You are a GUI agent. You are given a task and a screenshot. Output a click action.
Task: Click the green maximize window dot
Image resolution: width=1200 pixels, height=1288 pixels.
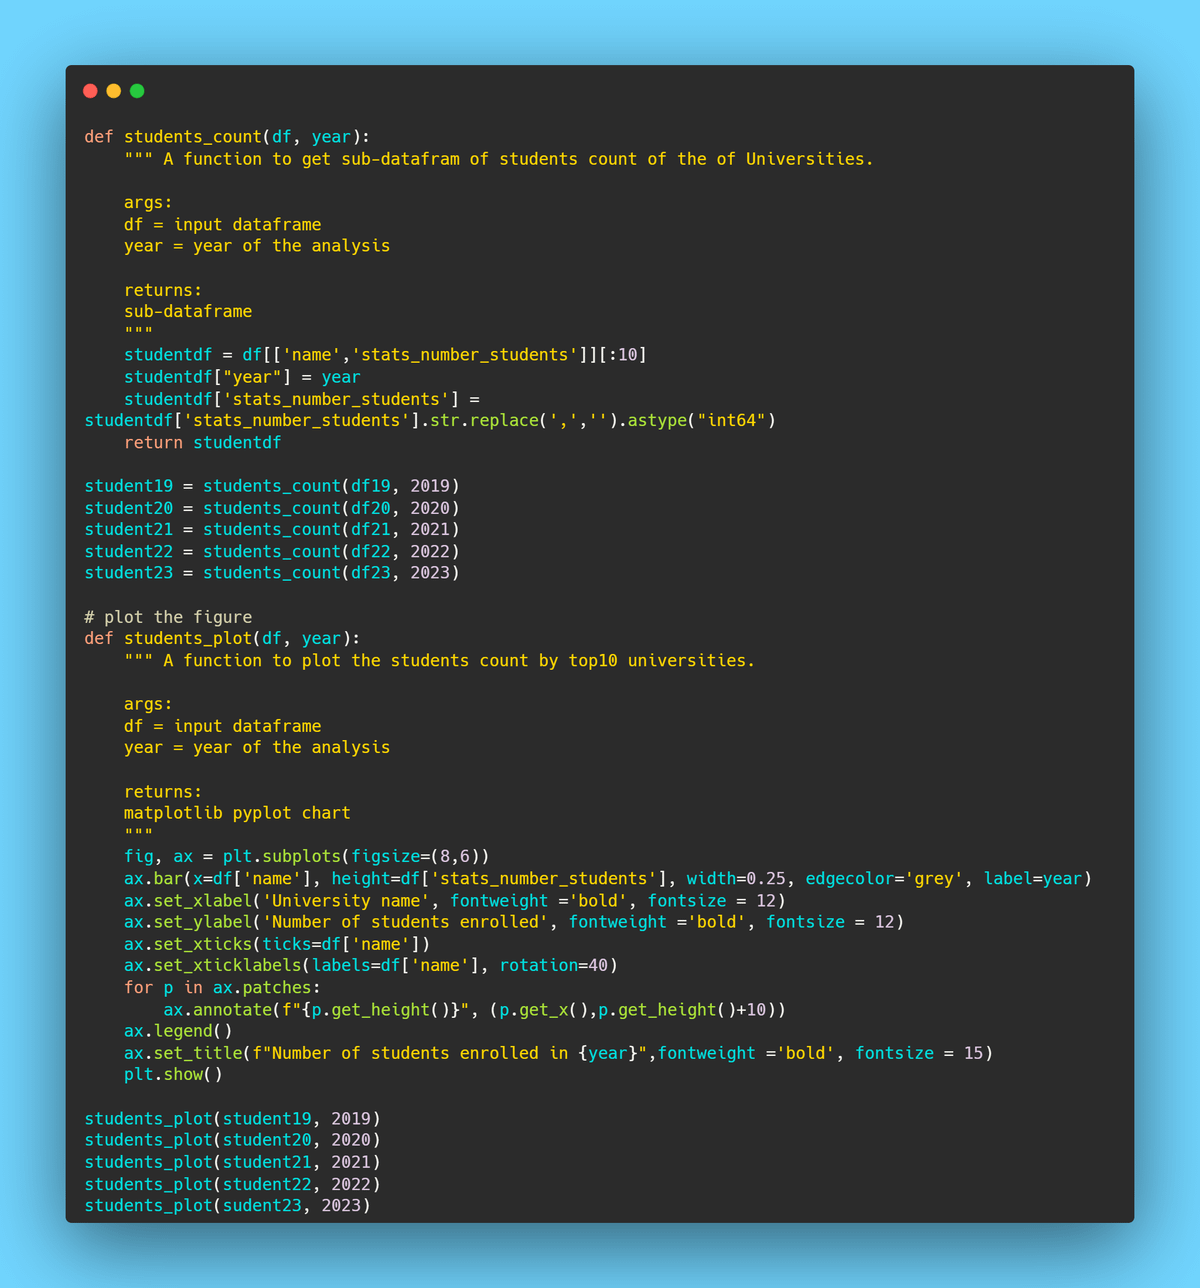(137, 91)
